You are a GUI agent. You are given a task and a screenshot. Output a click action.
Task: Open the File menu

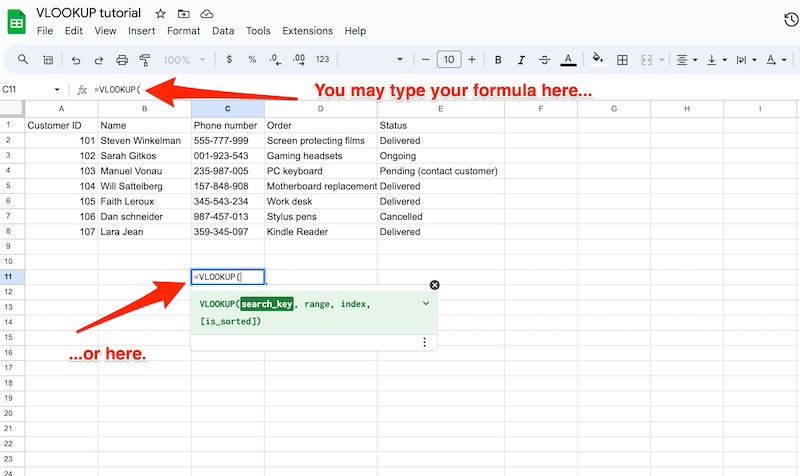tap(45, 31)
